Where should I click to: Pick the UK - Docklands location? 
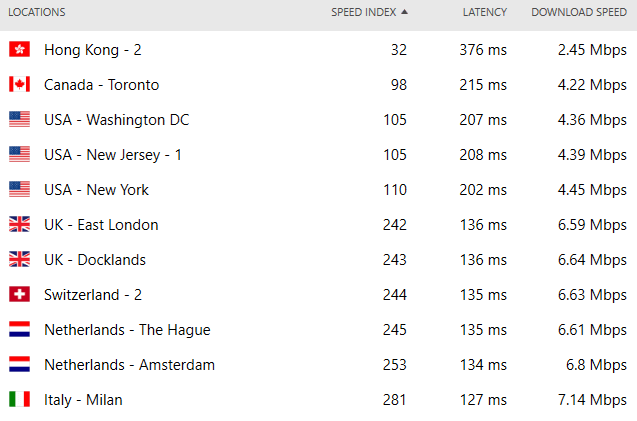[x=318, y=259]
